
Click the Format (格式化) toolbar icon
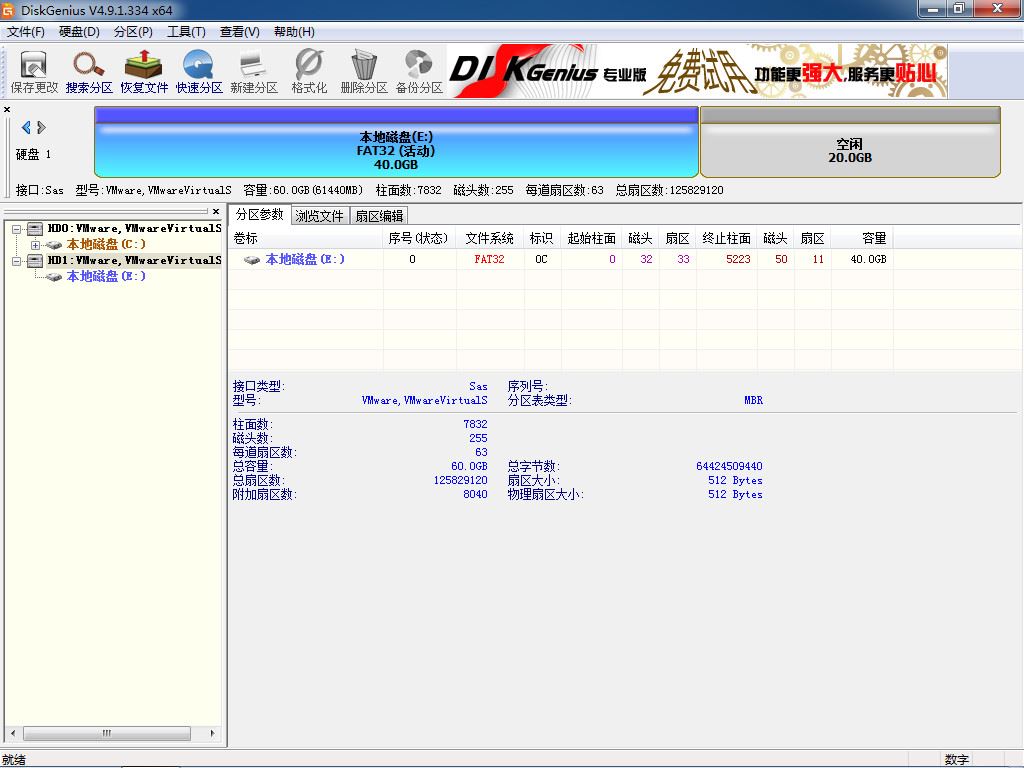coord(309,72)
